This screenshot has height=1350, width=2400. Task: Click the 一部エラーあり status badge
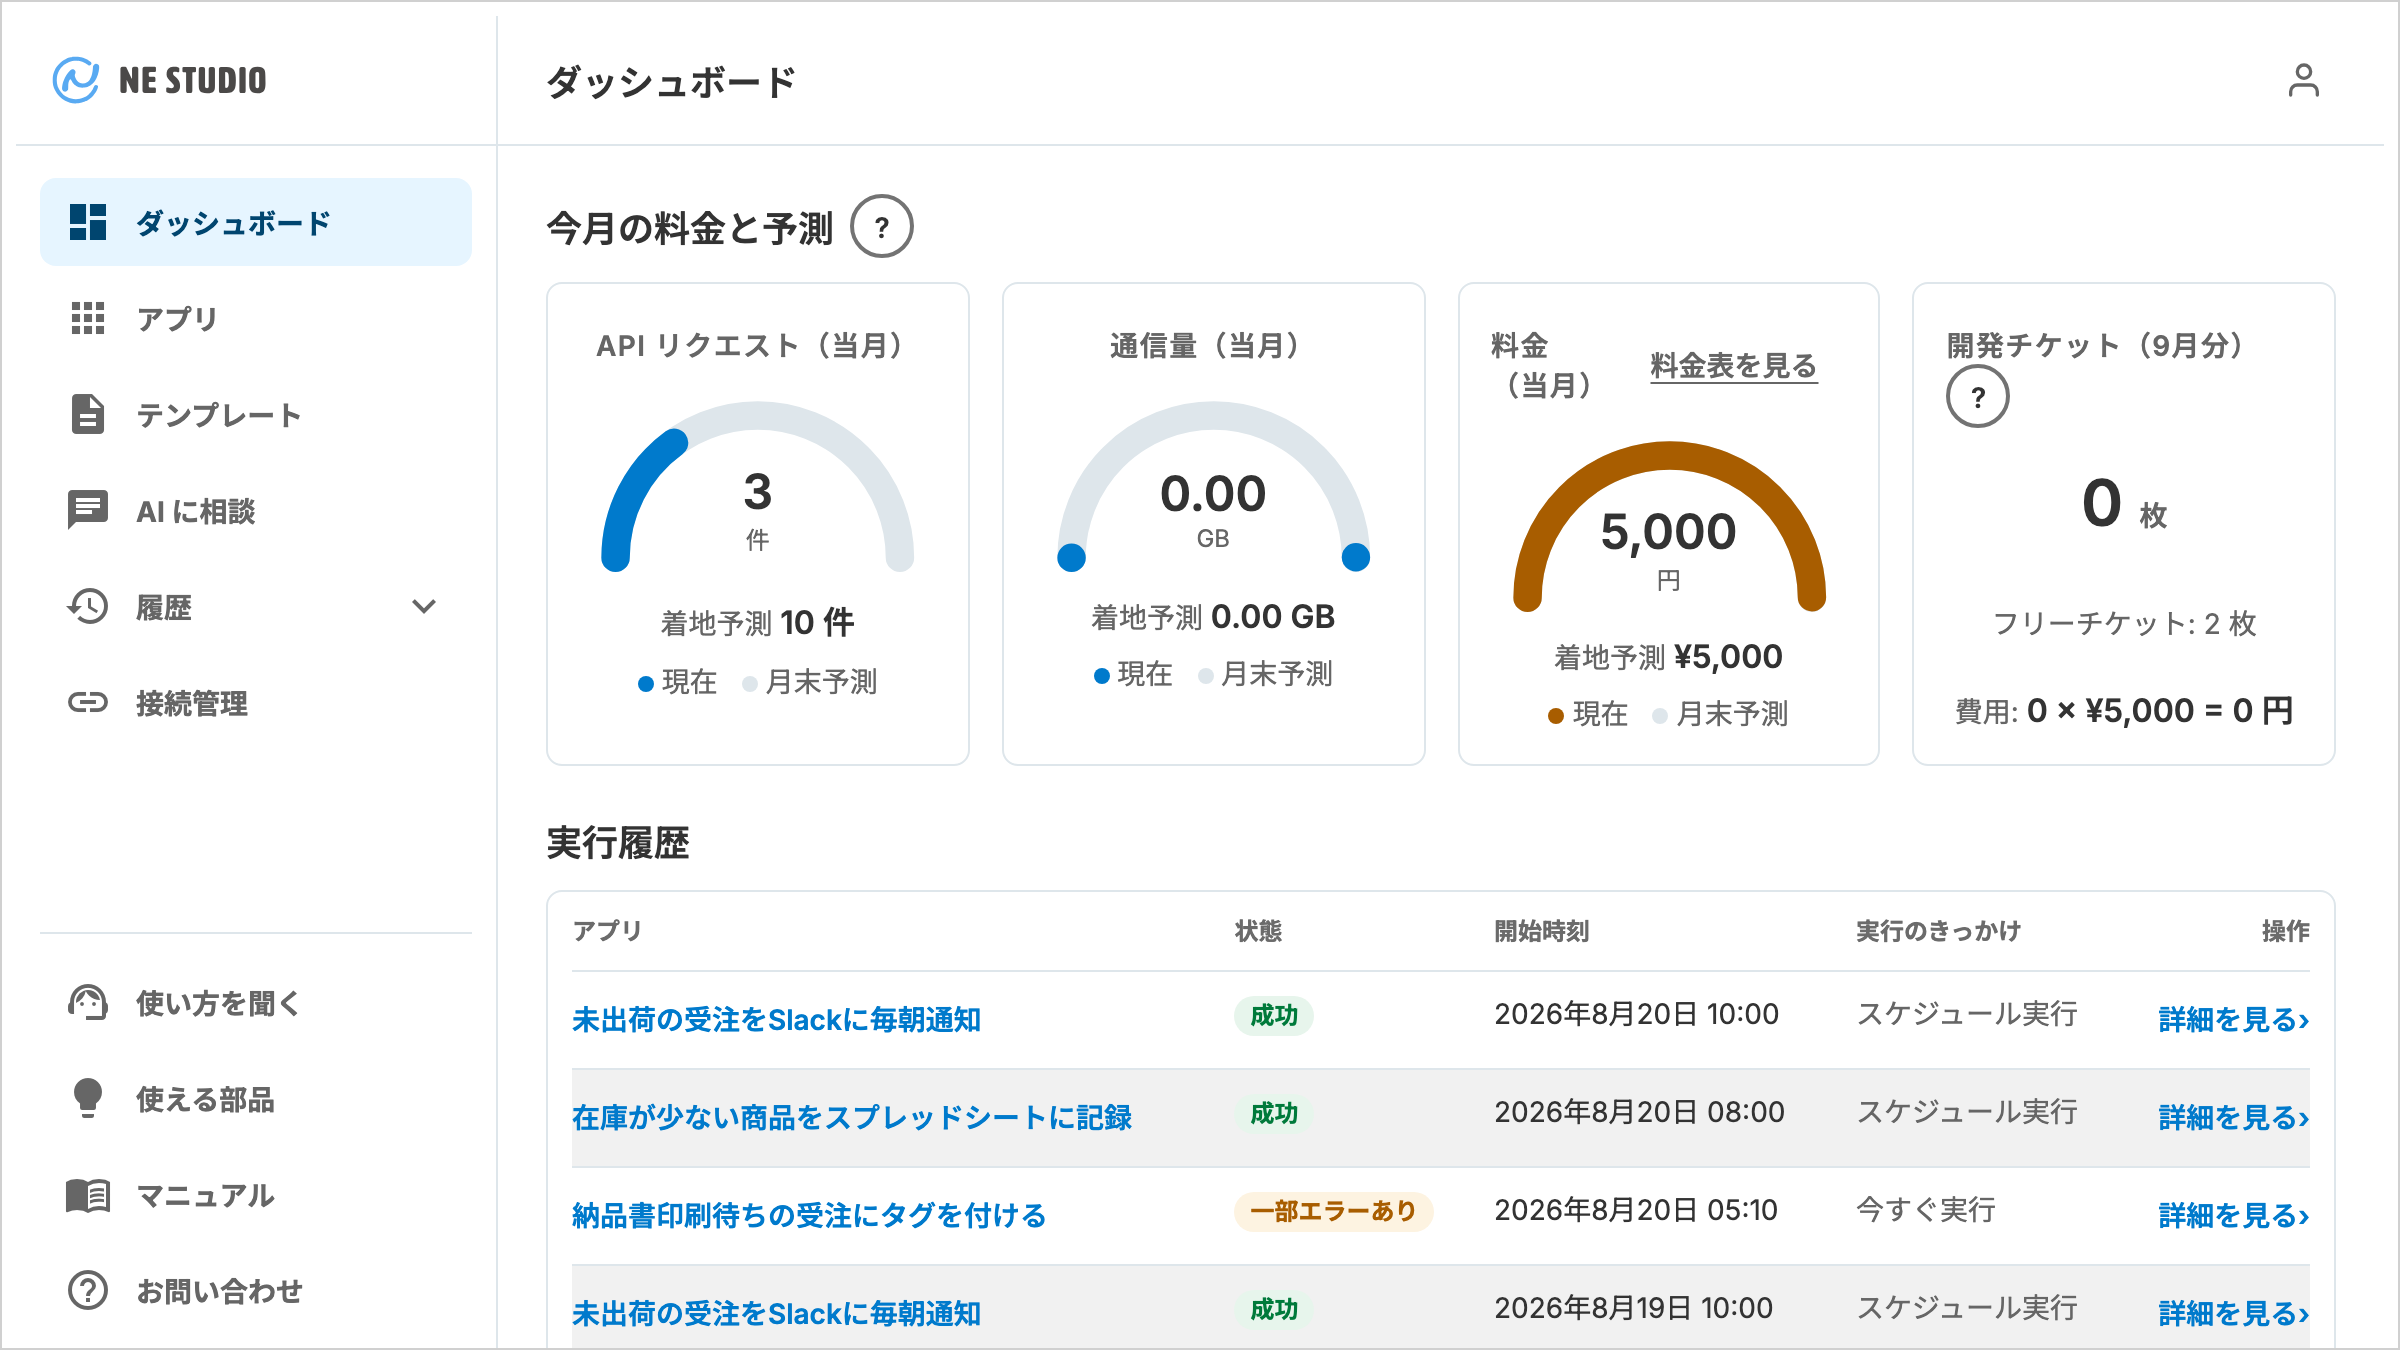tap(1333, 1211)
